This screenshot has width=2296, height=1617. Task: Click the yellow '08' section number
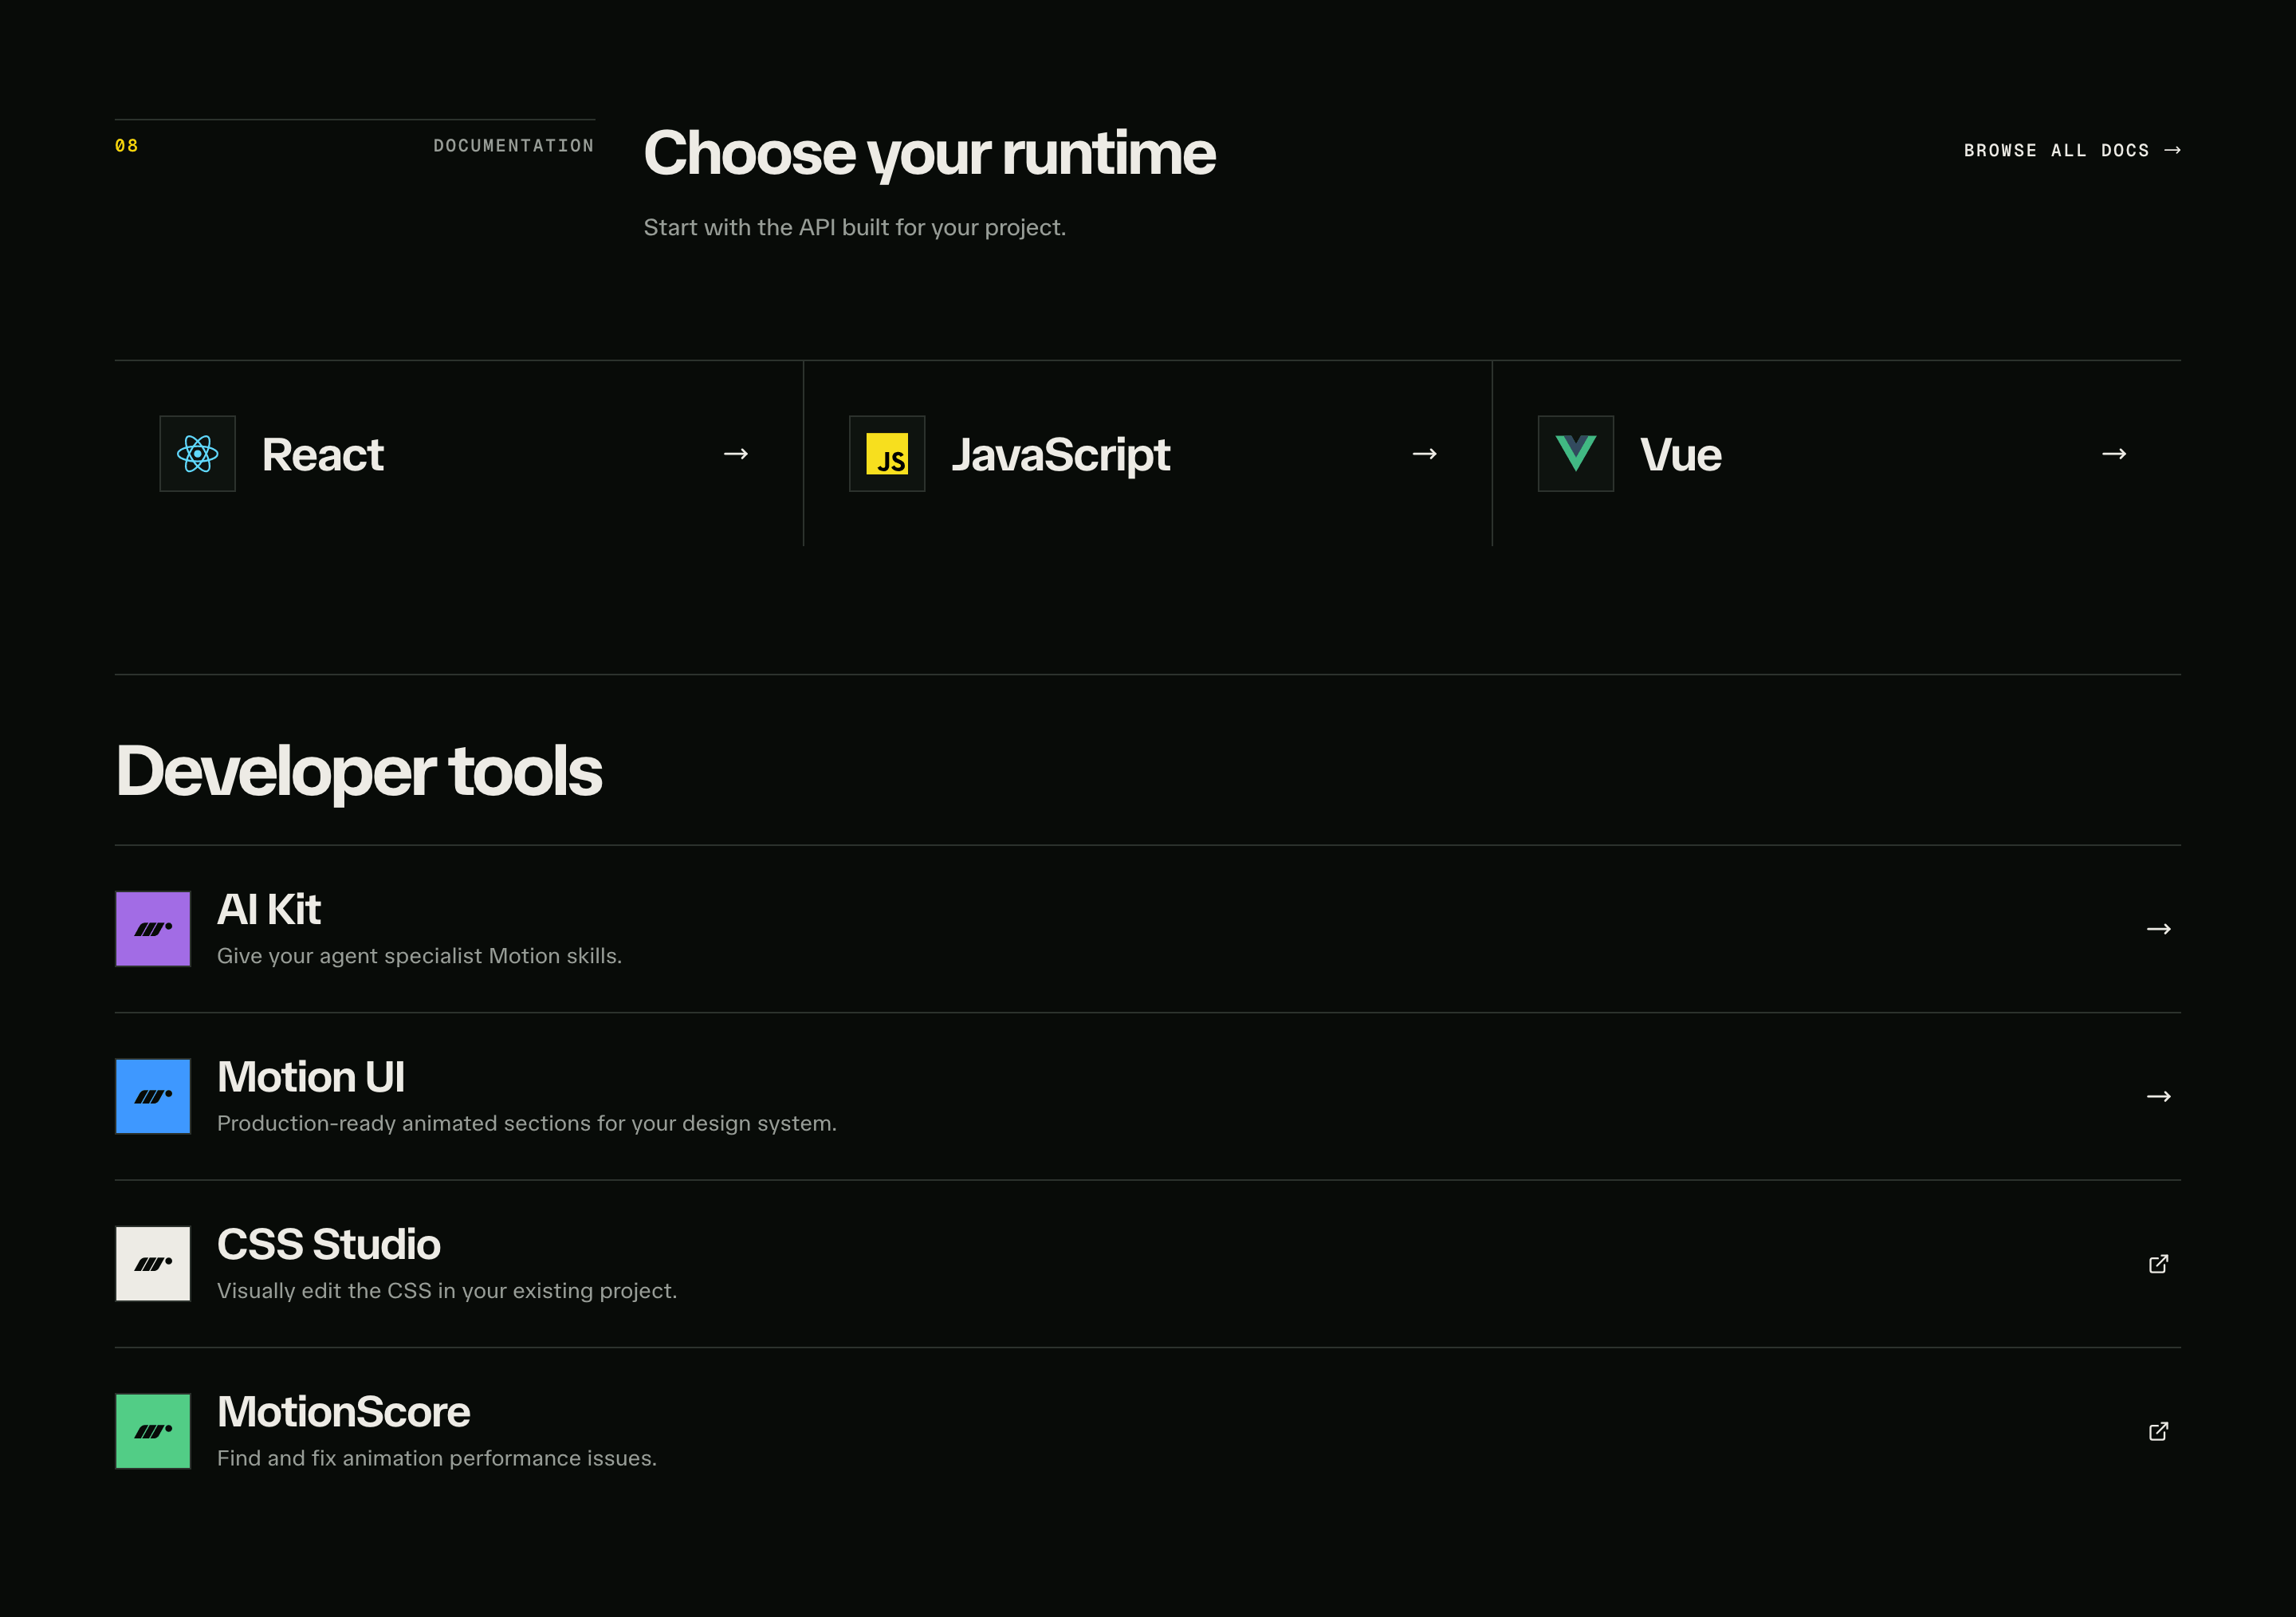point(127,146)
